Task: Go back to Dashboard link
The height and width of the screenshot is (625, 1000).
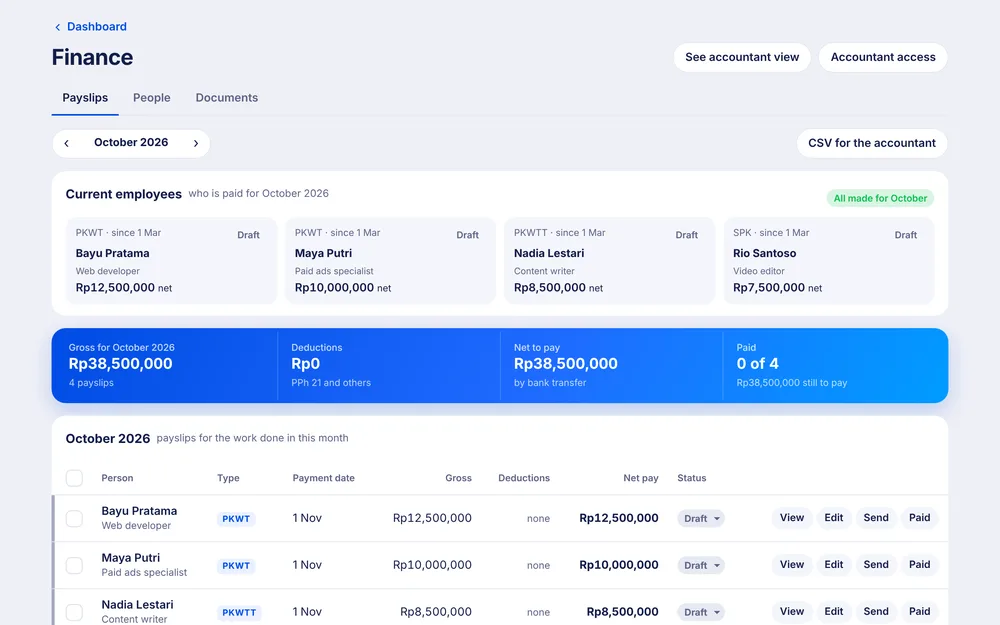Action: click(91, 27)
